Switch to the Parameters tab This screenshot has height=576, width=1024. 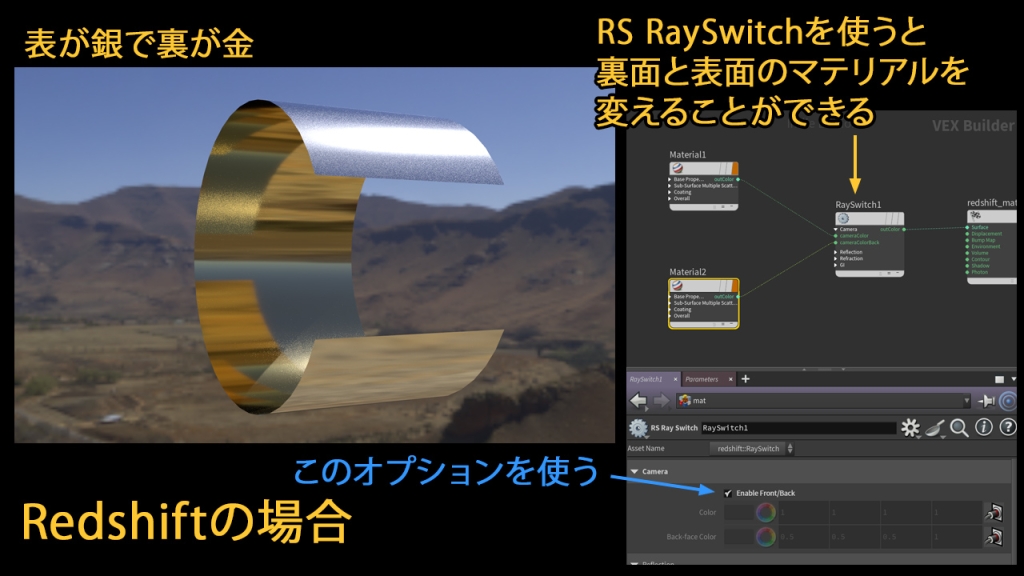[x=703, y=380]
